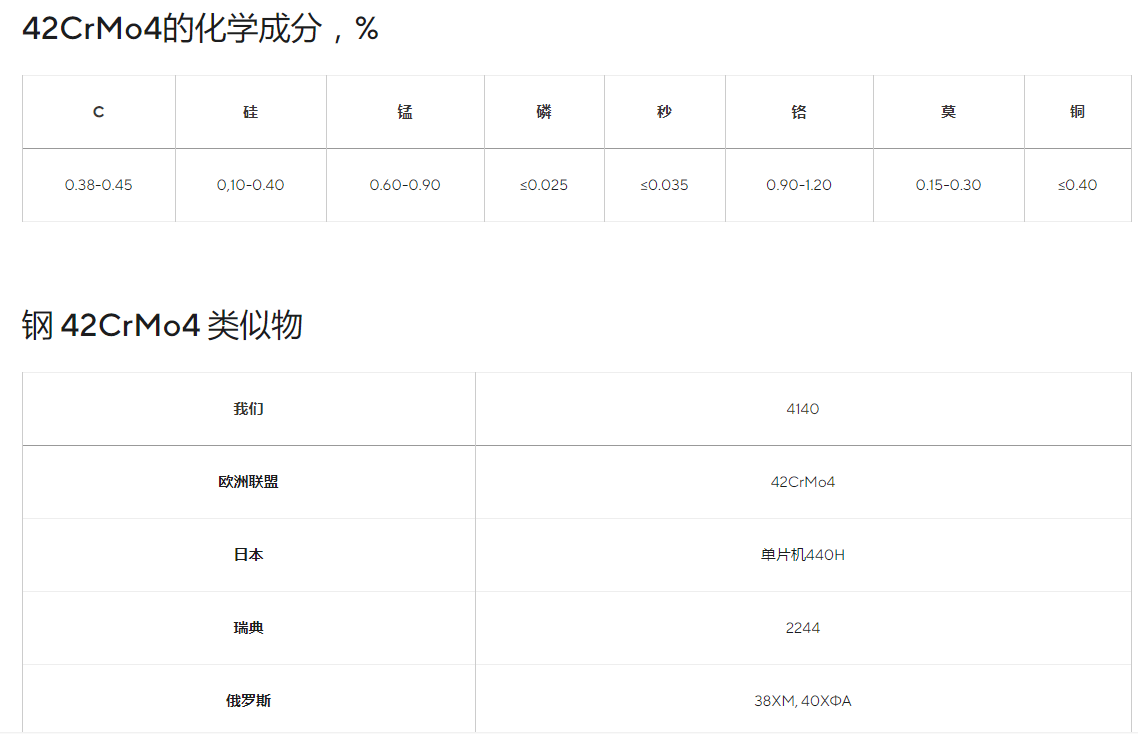Click the cell showing 0.60-0.90
The height and width of the screenshot is (734, 1138).
tap(405, 184)
